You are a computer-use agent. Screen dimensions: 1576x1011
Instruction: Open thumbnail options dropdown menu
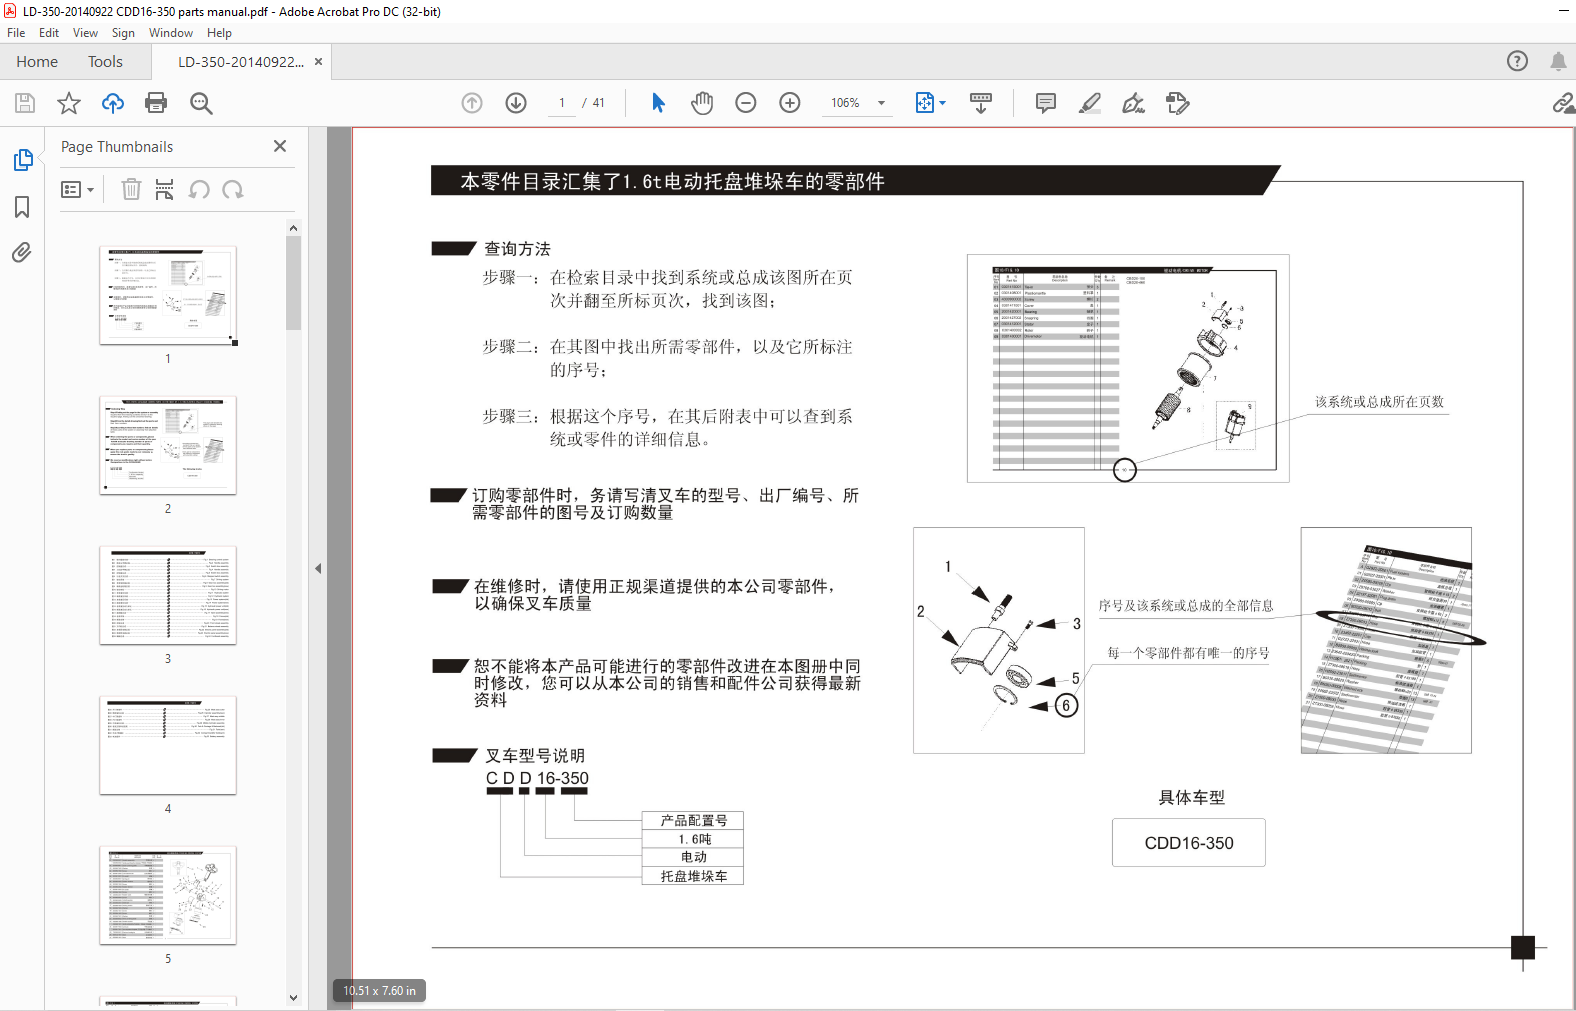[77, 190]
